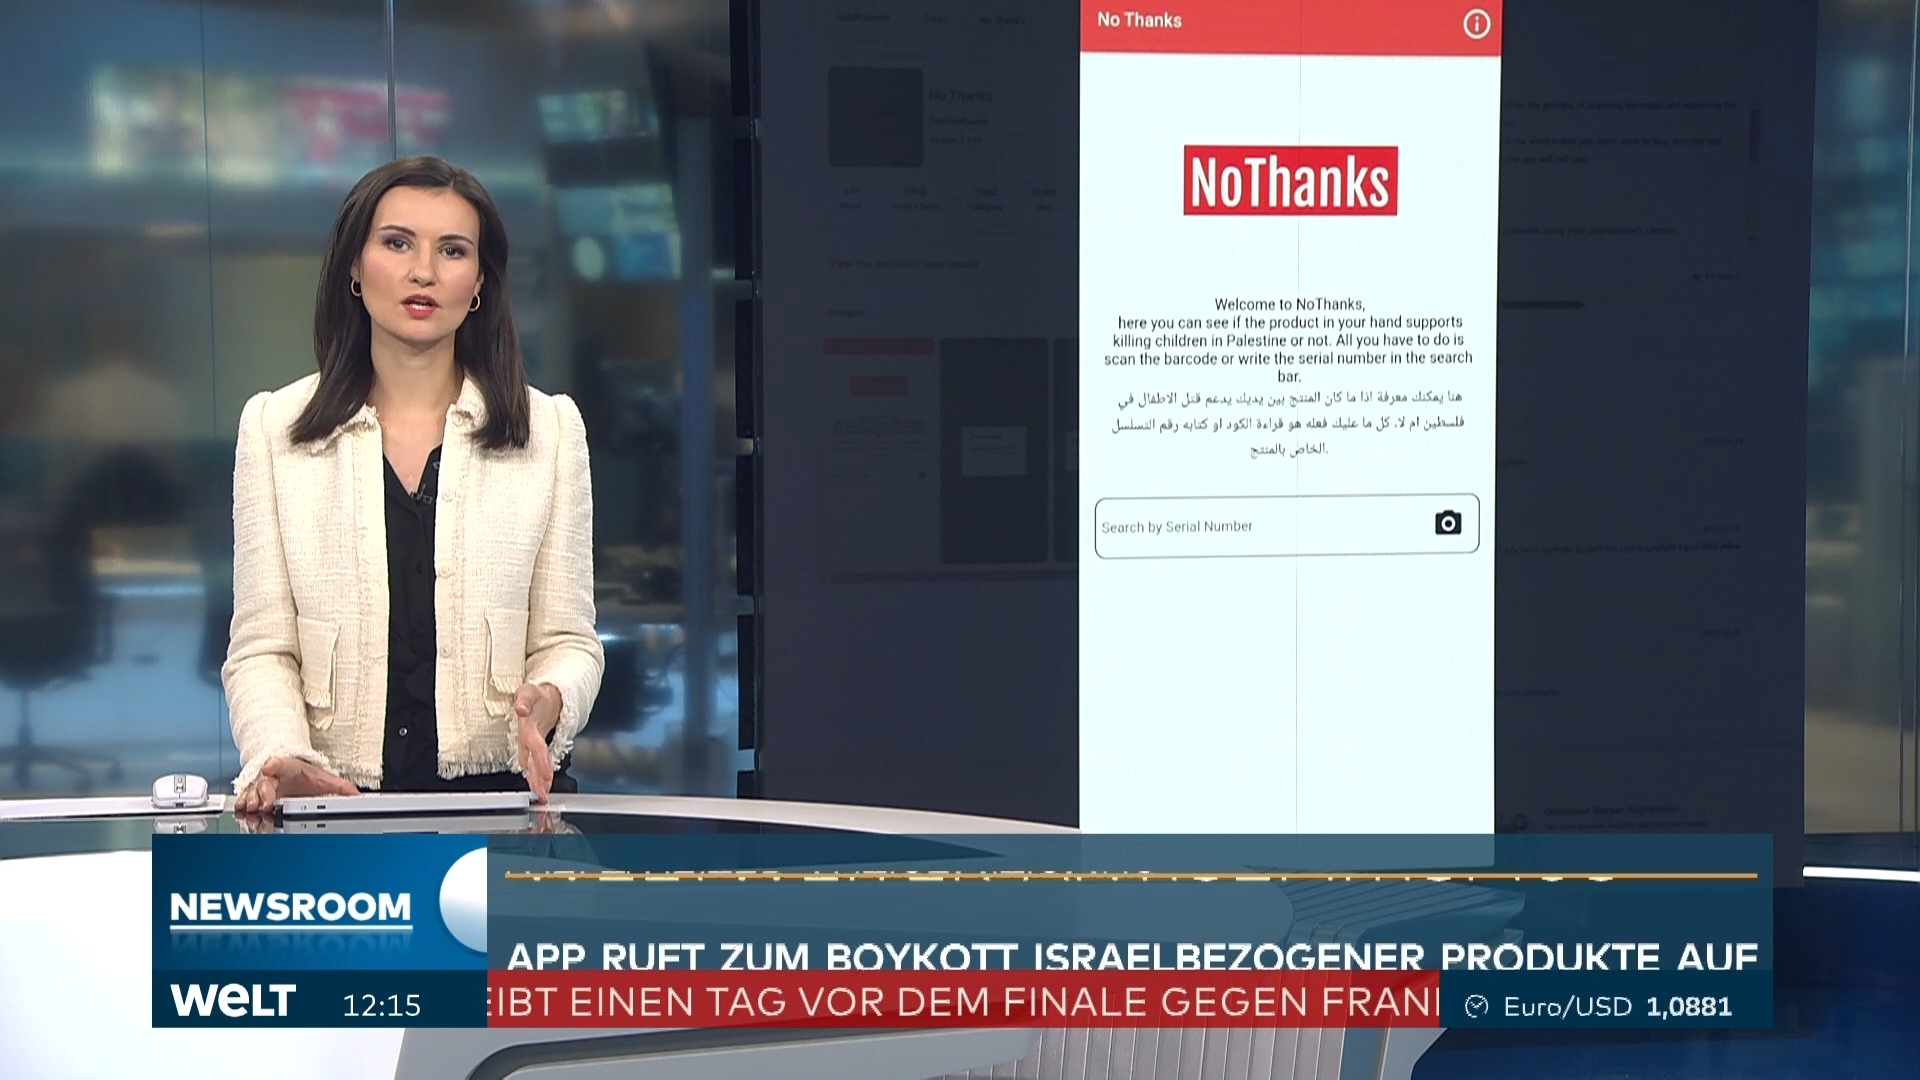
Task: Select the NoThanks red logo
Action: [x=1290, y=181]
